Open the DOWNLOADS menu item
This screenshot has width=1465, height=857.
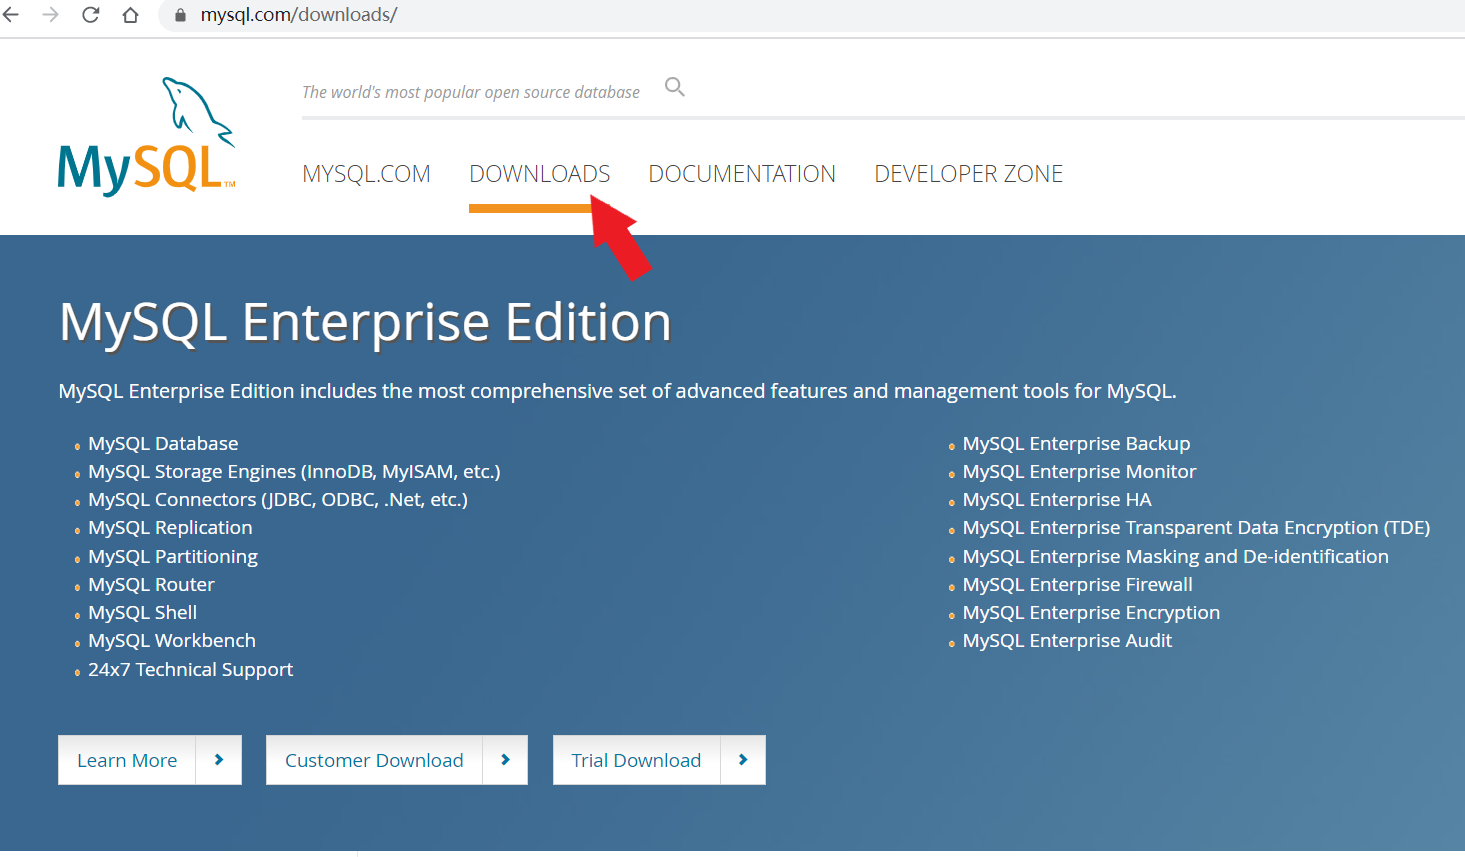[x=539, y=173]
